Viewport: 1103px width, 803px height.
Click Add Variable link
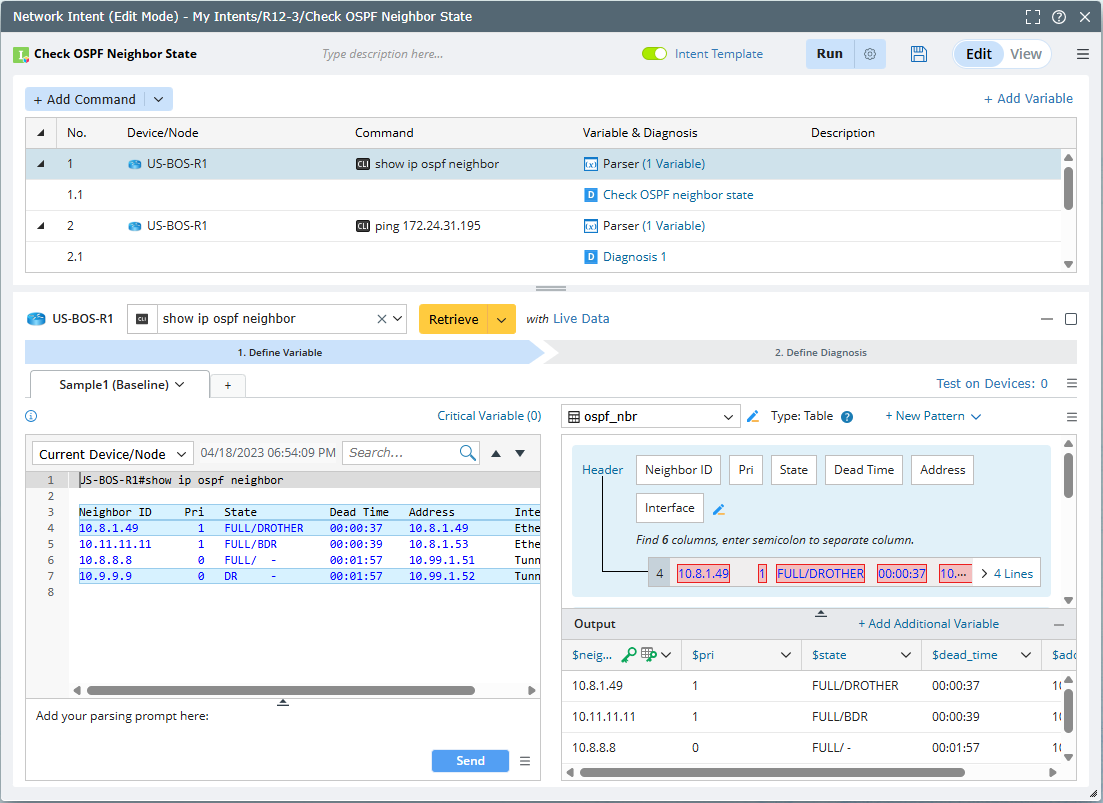click(1028, 98)
